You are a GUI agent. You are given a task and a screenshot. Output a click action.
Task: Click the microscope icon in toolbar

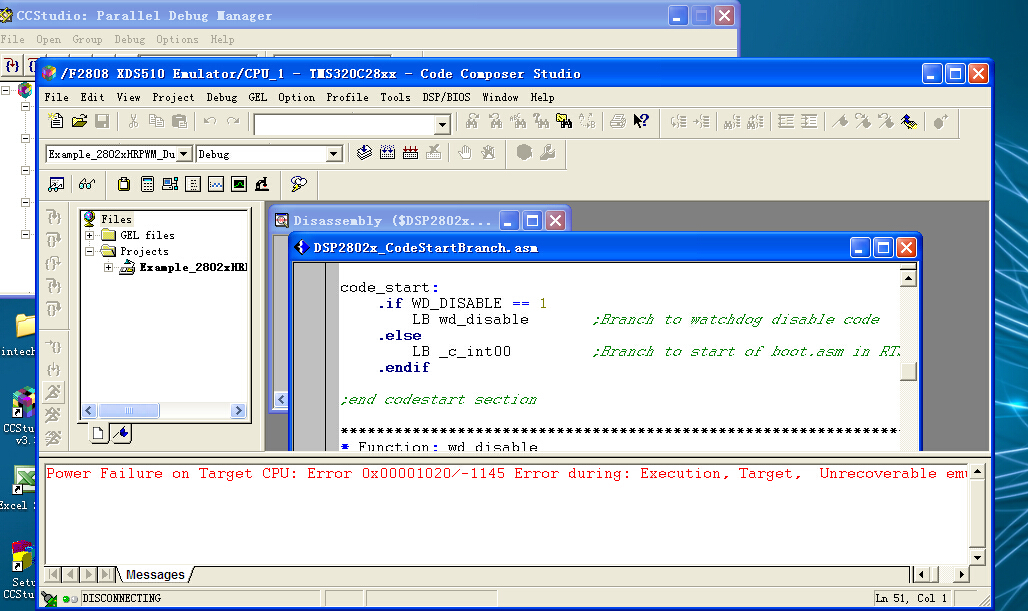(262, 184)
